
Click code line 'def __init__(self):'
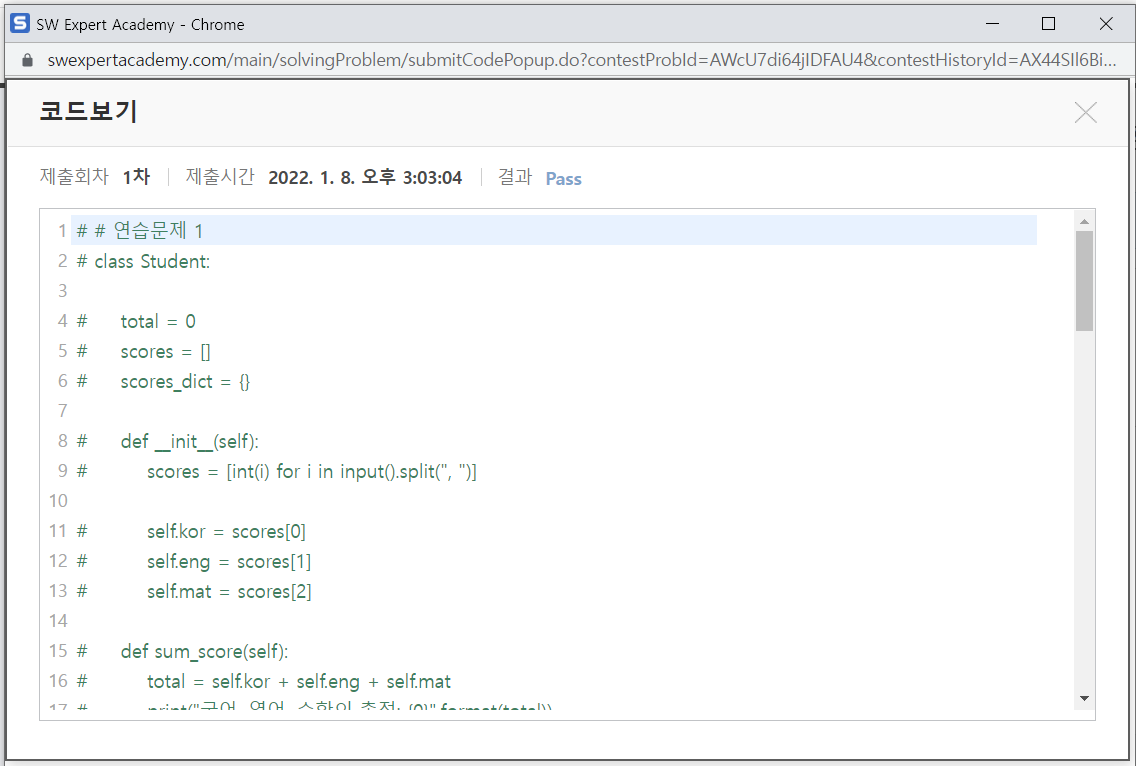(x=189, y=441)
